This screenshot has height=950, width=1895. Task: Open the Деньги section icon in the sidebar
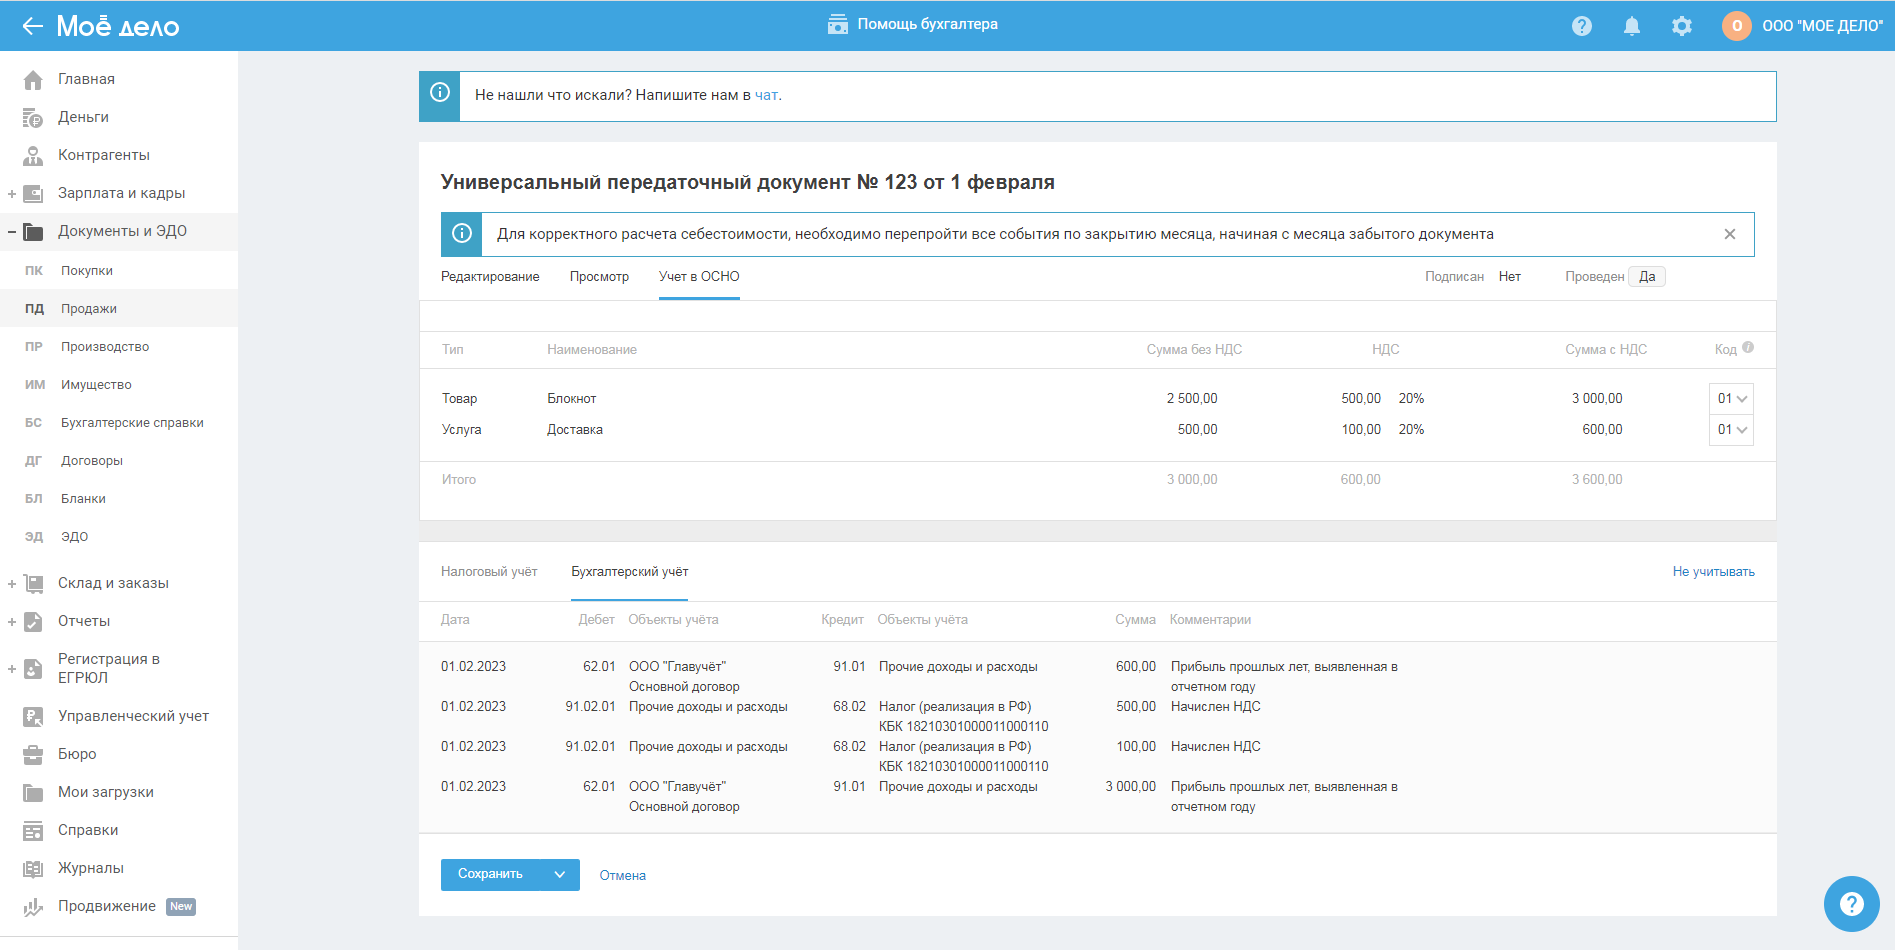tap(33, 118)
